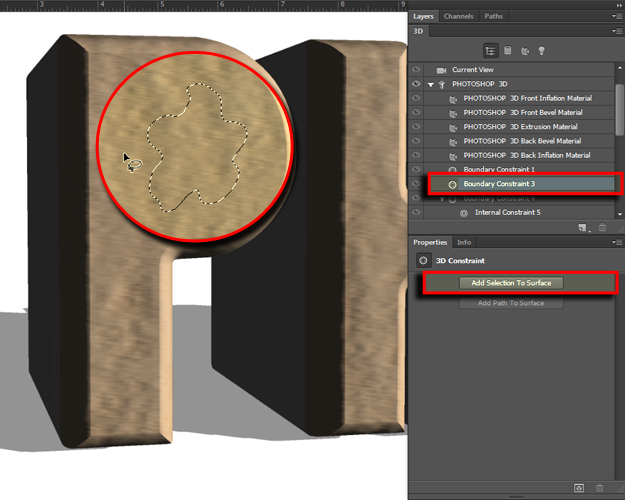The image size is (625, 500).
Task: Click the 3D Constraint icon in Properties
Action: click(423, 260)
